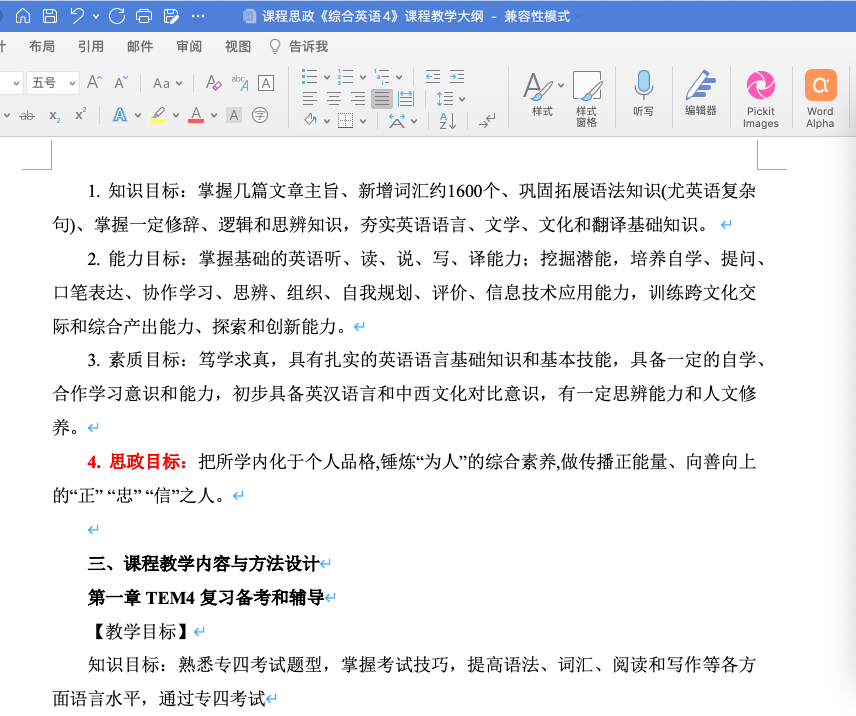This screenshot has width=856, height=716.
Task: Apply the red font color swatch
Action: click(x=196, y=115)
